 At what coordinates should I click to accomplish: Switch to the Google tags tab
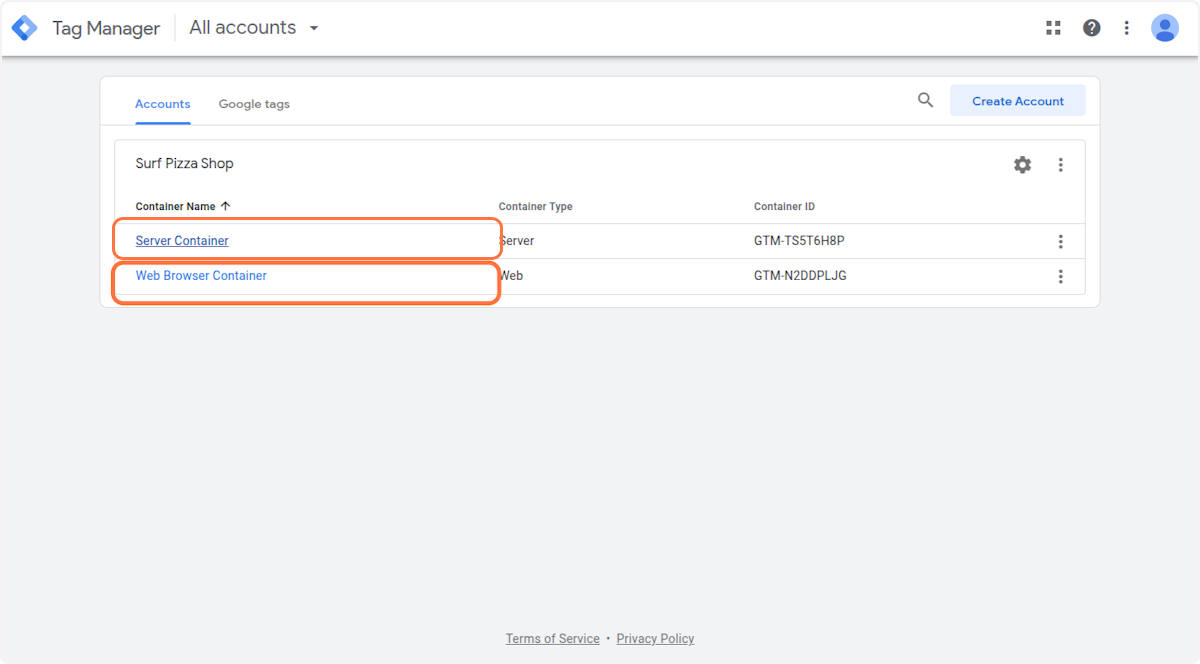point(254,104)
